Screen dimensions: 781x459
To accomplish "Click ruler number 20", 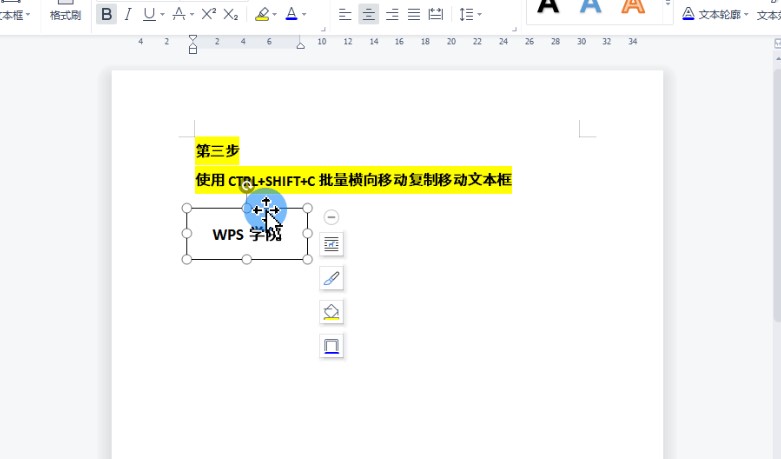I will (x=451, y=42).
